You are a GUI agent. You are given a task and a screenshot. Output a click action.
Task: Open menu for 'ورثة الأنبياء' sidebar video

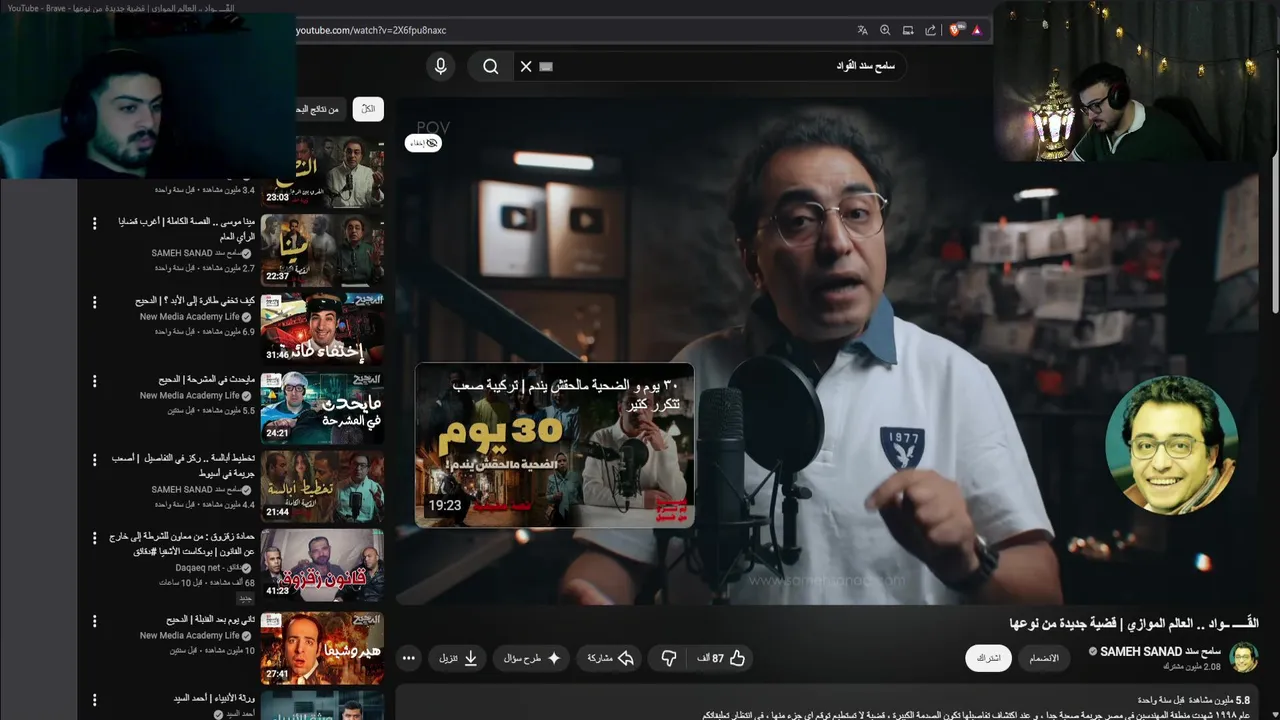95,699
